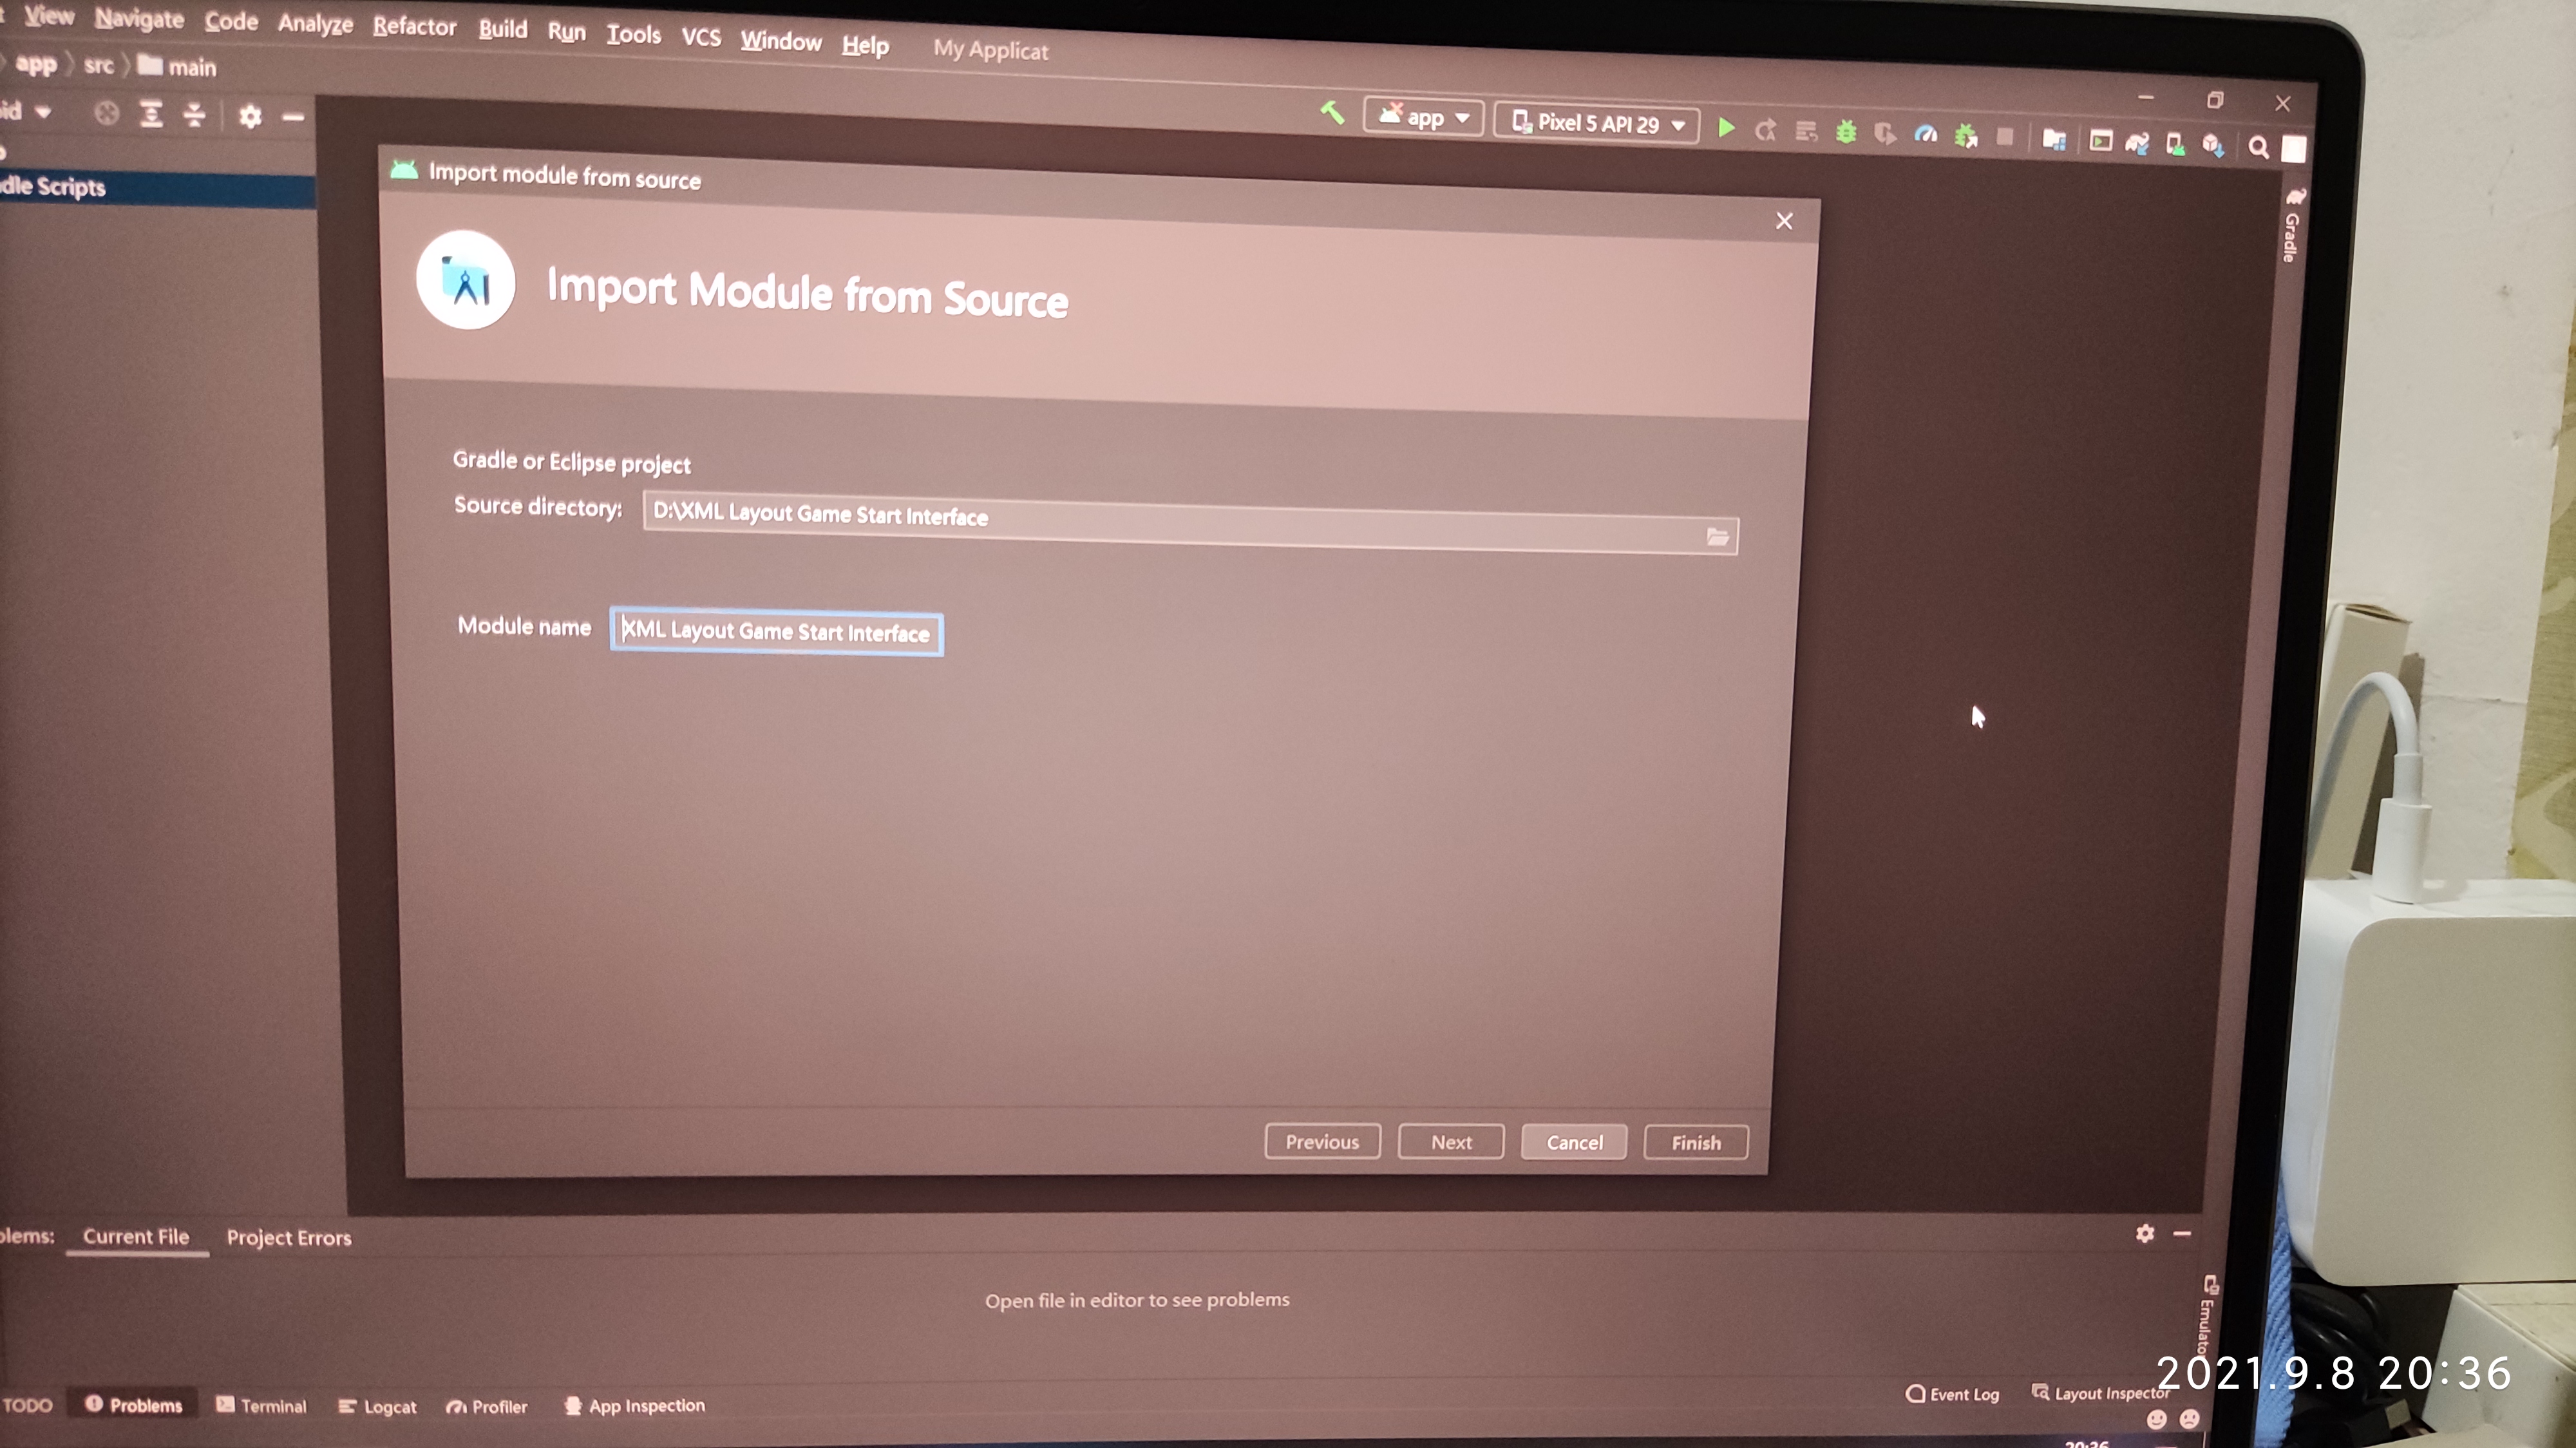Open the Android project view dropdown arrow

point(43,111)
